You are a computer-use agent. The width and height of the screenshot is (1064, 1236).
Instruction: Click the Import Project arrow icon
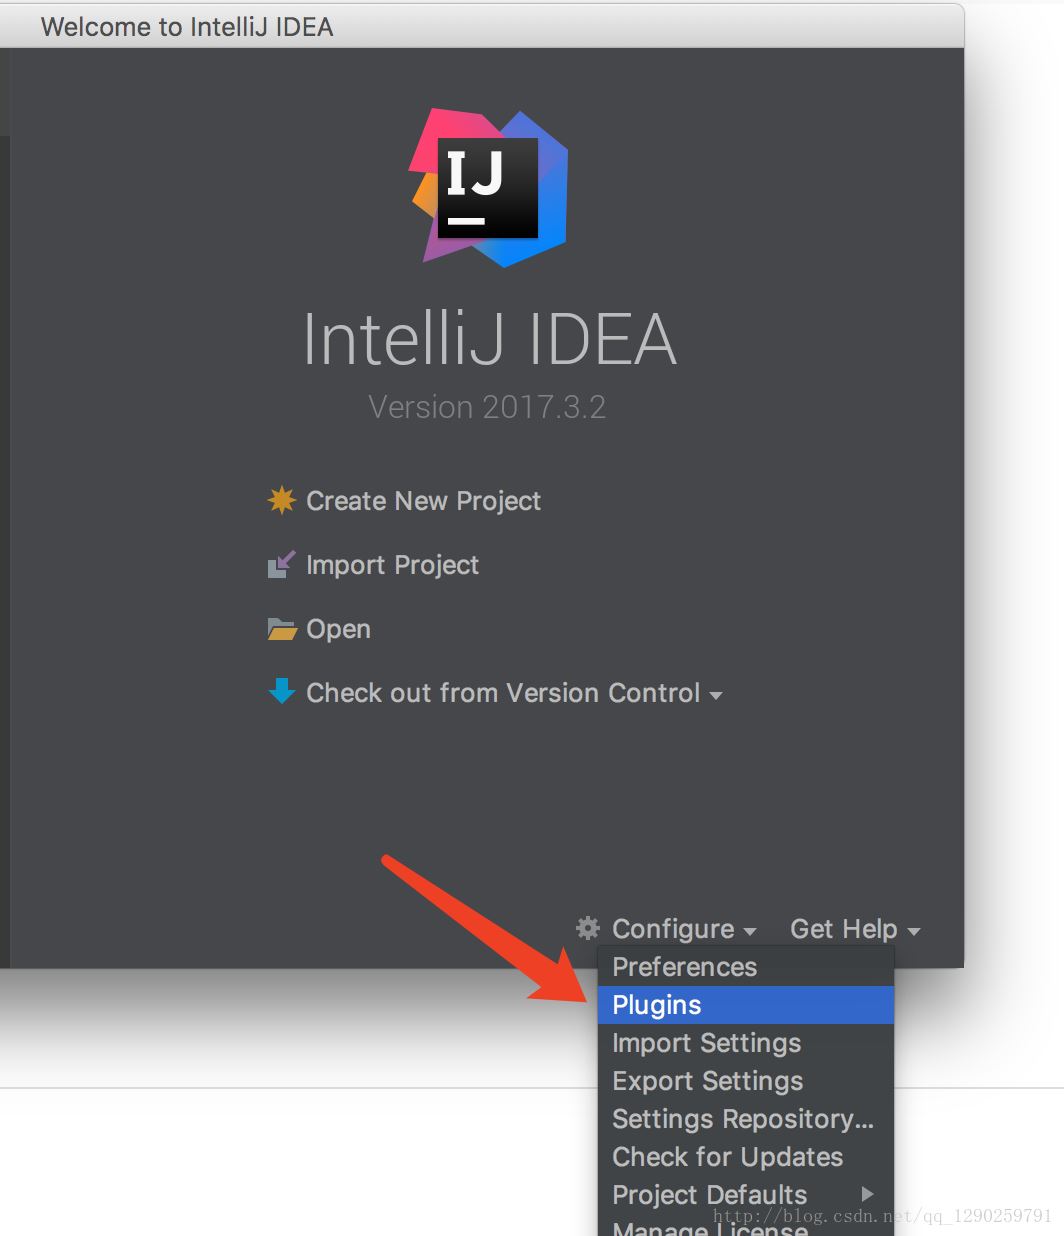[x=281, y=565]
